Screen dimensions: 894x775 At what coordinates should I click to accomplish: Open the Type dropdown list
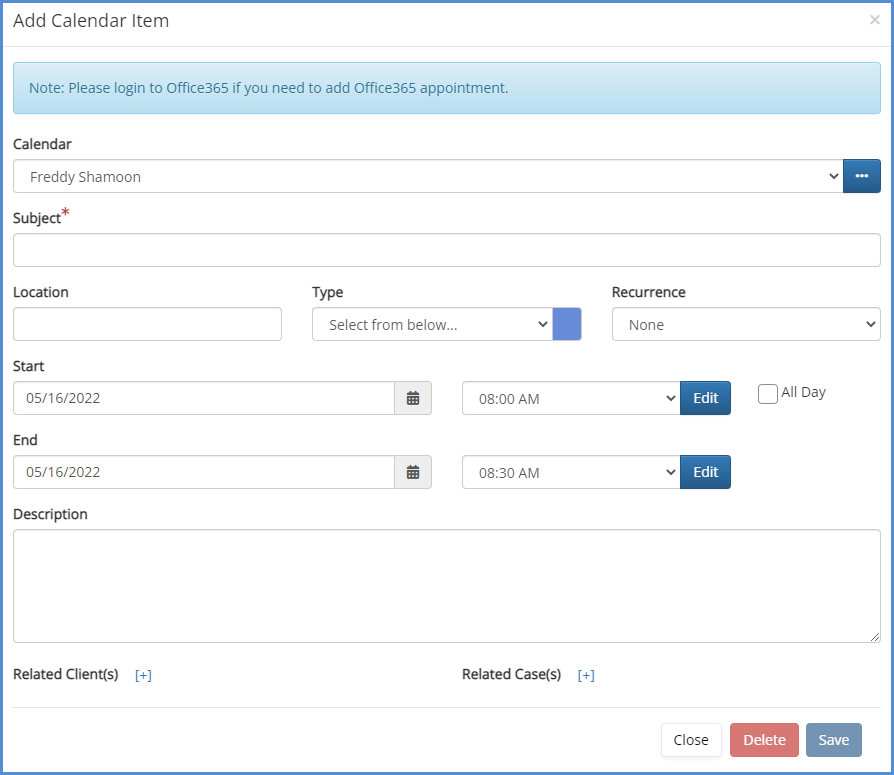(x=432, y=324)
